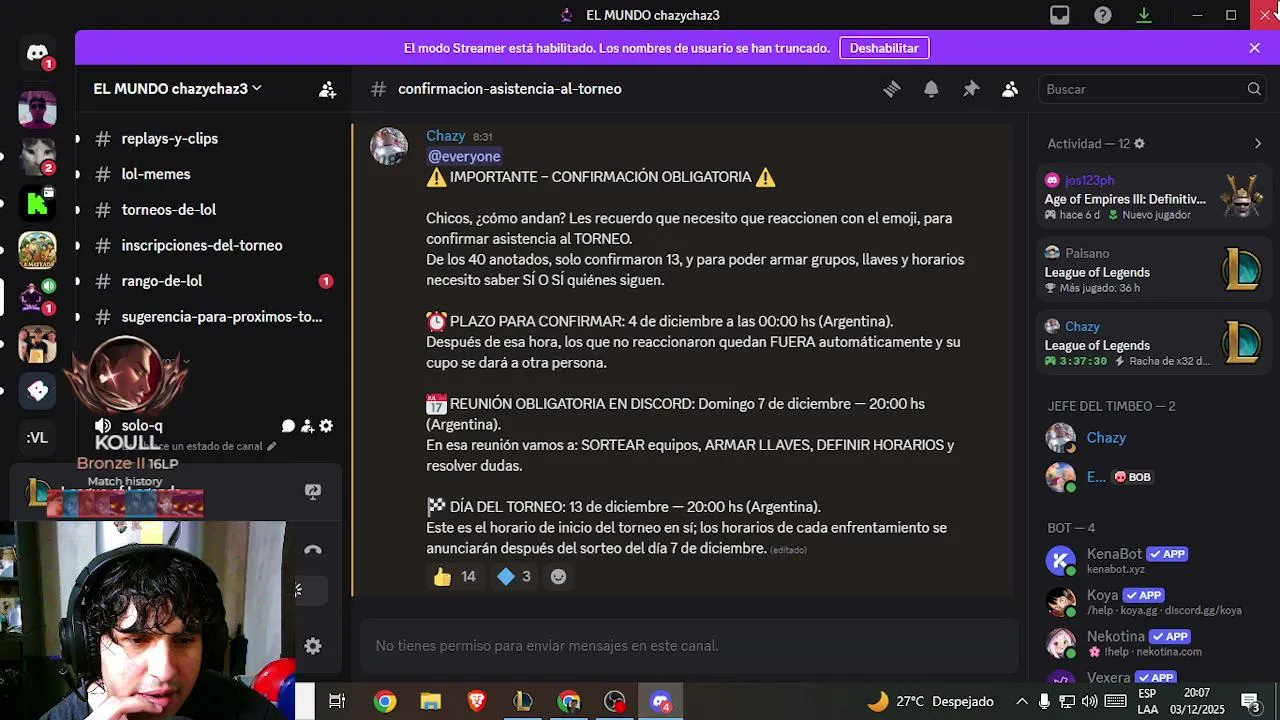Show pinned messages via pin icon

click(971, 89)
